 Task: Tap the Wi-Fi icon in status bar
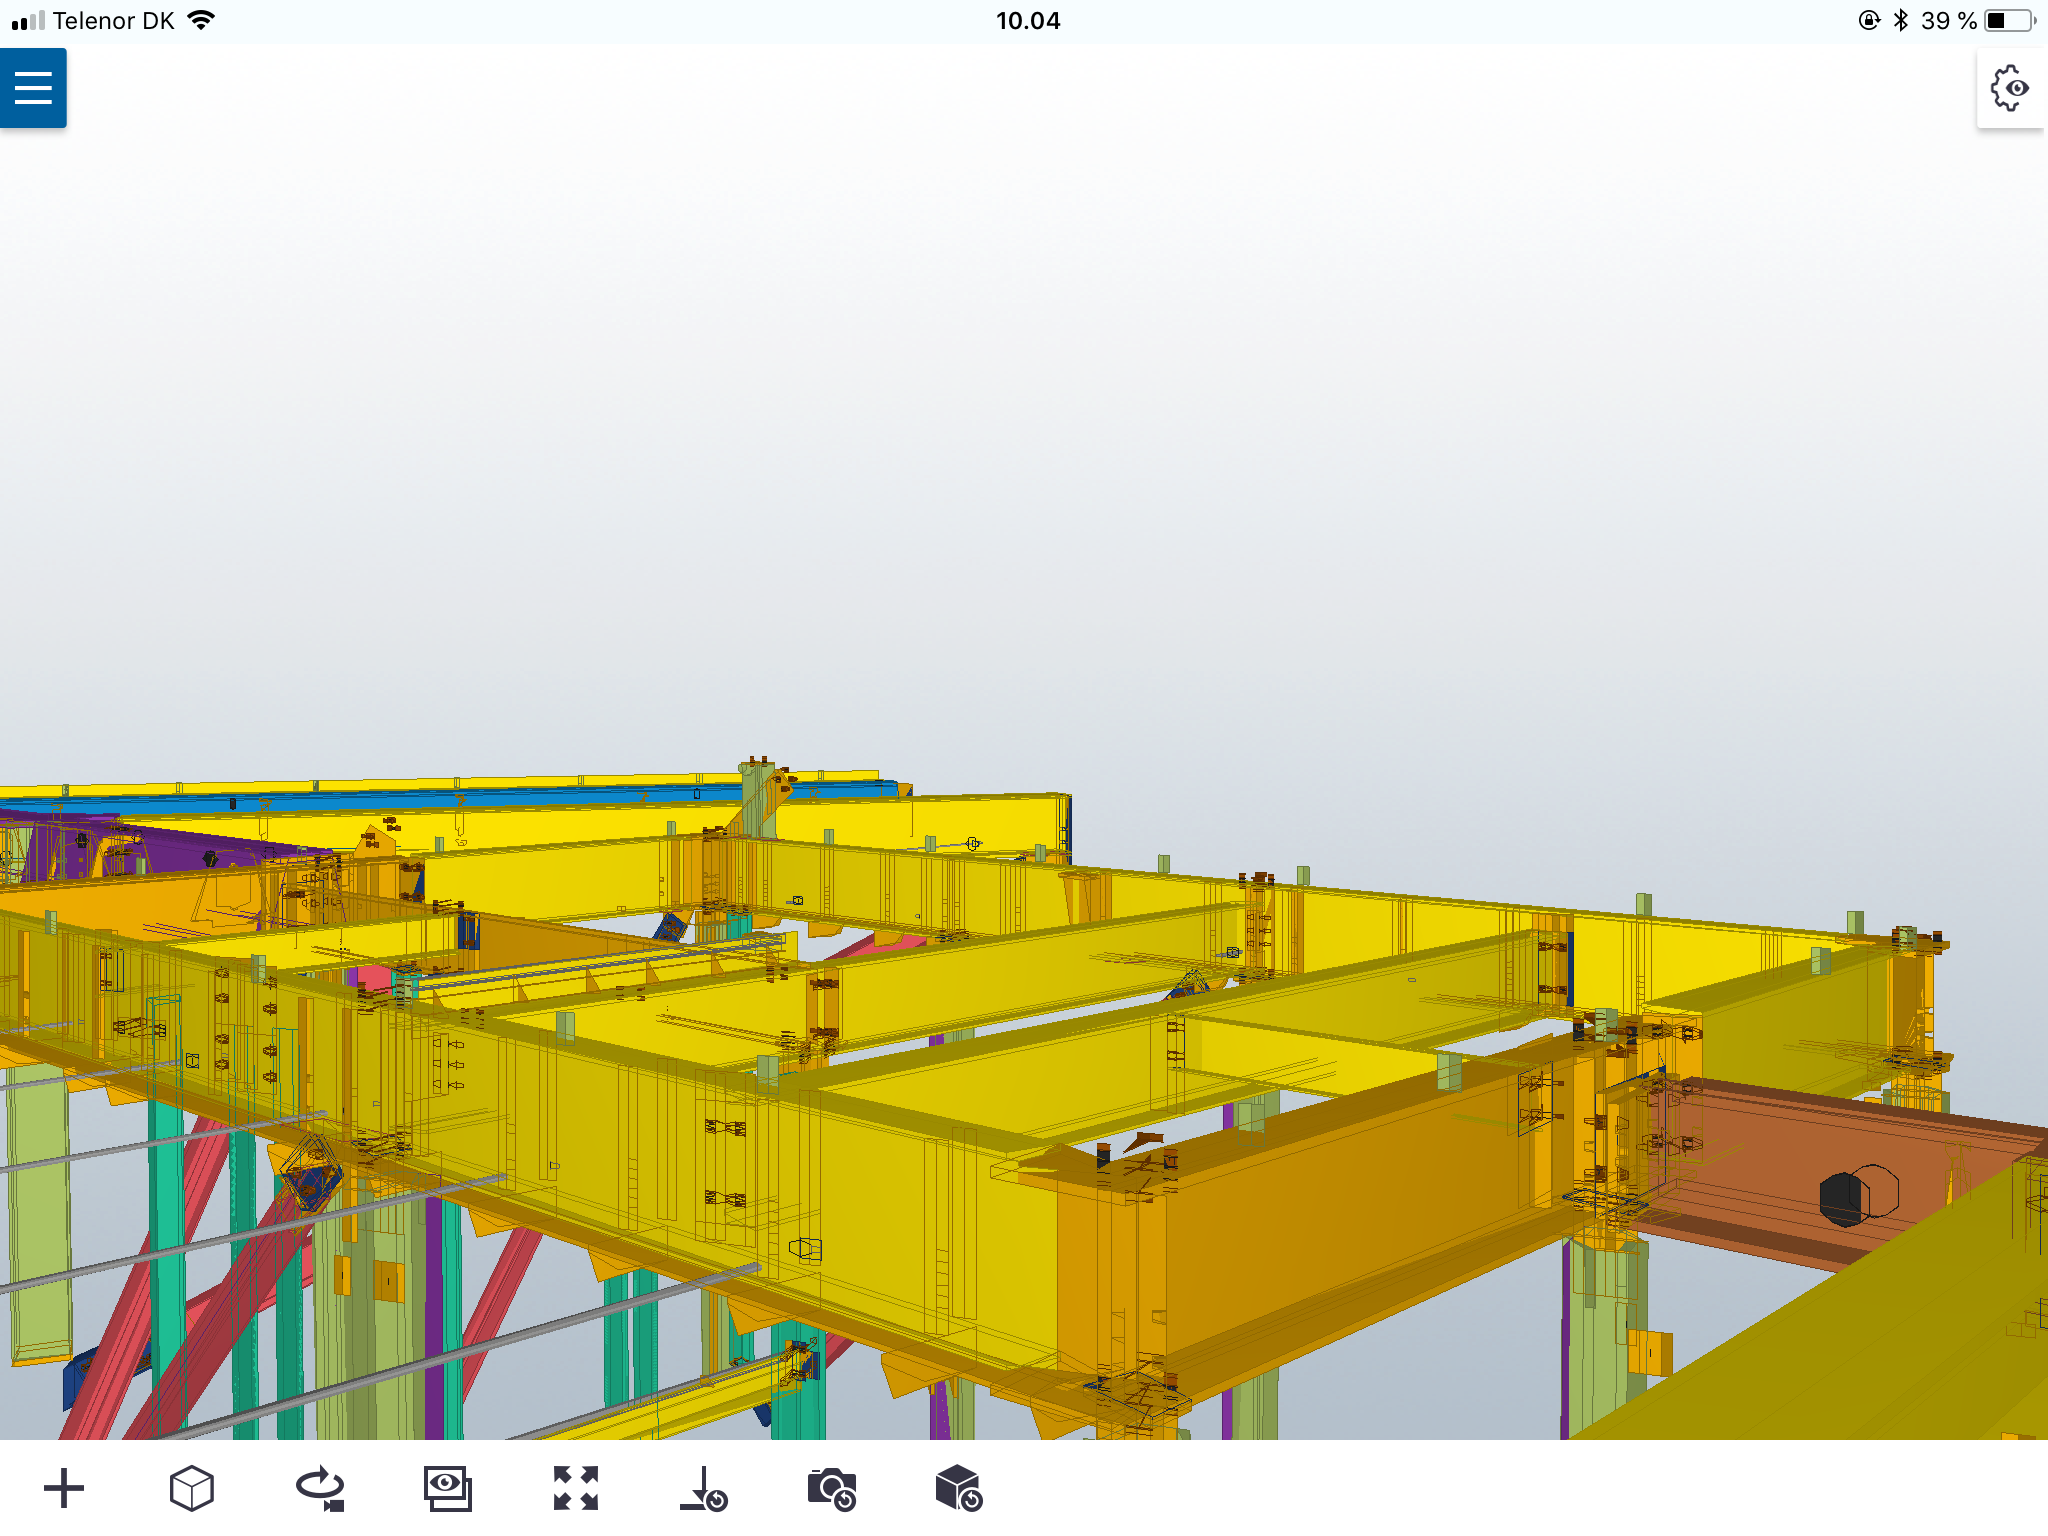[x=200, y=18]
